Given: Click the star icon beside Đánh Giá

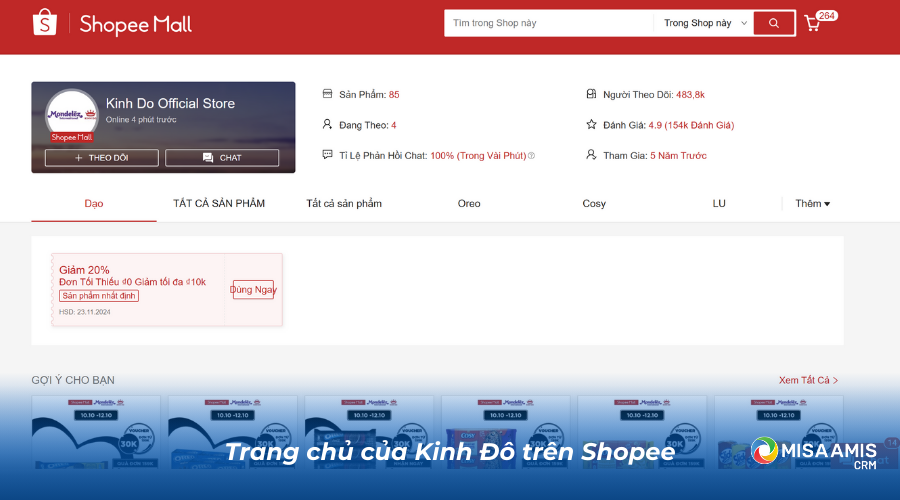Looking at the screenshot, I should click(591, 124).
